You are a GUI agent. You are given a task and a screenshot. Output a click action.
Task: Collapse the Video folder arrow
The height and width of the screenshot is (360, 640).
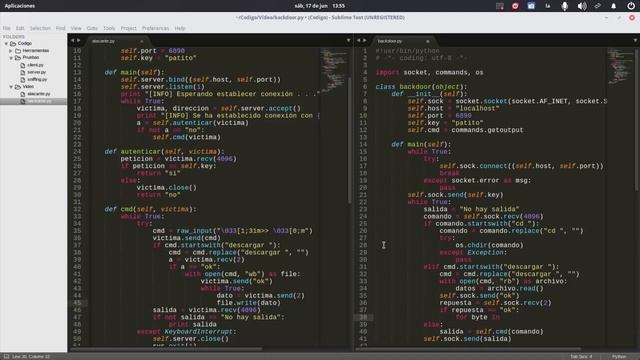pyautogui.click(x=11, y=87)
